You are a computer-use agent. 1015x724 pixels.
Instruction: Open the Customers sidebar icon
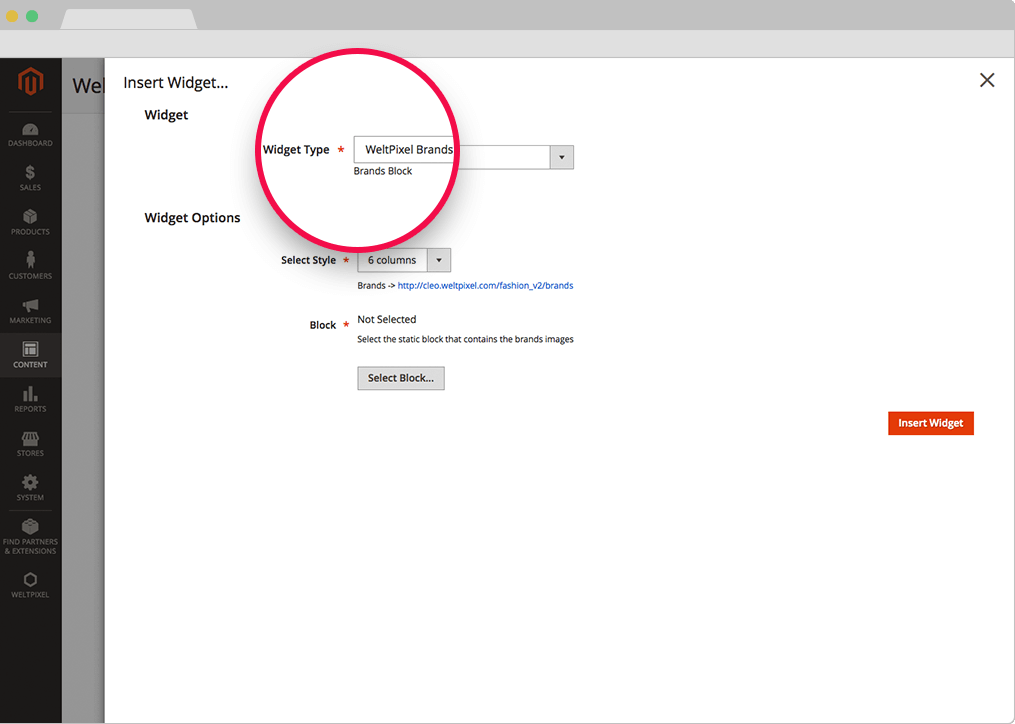coord(30,267)
